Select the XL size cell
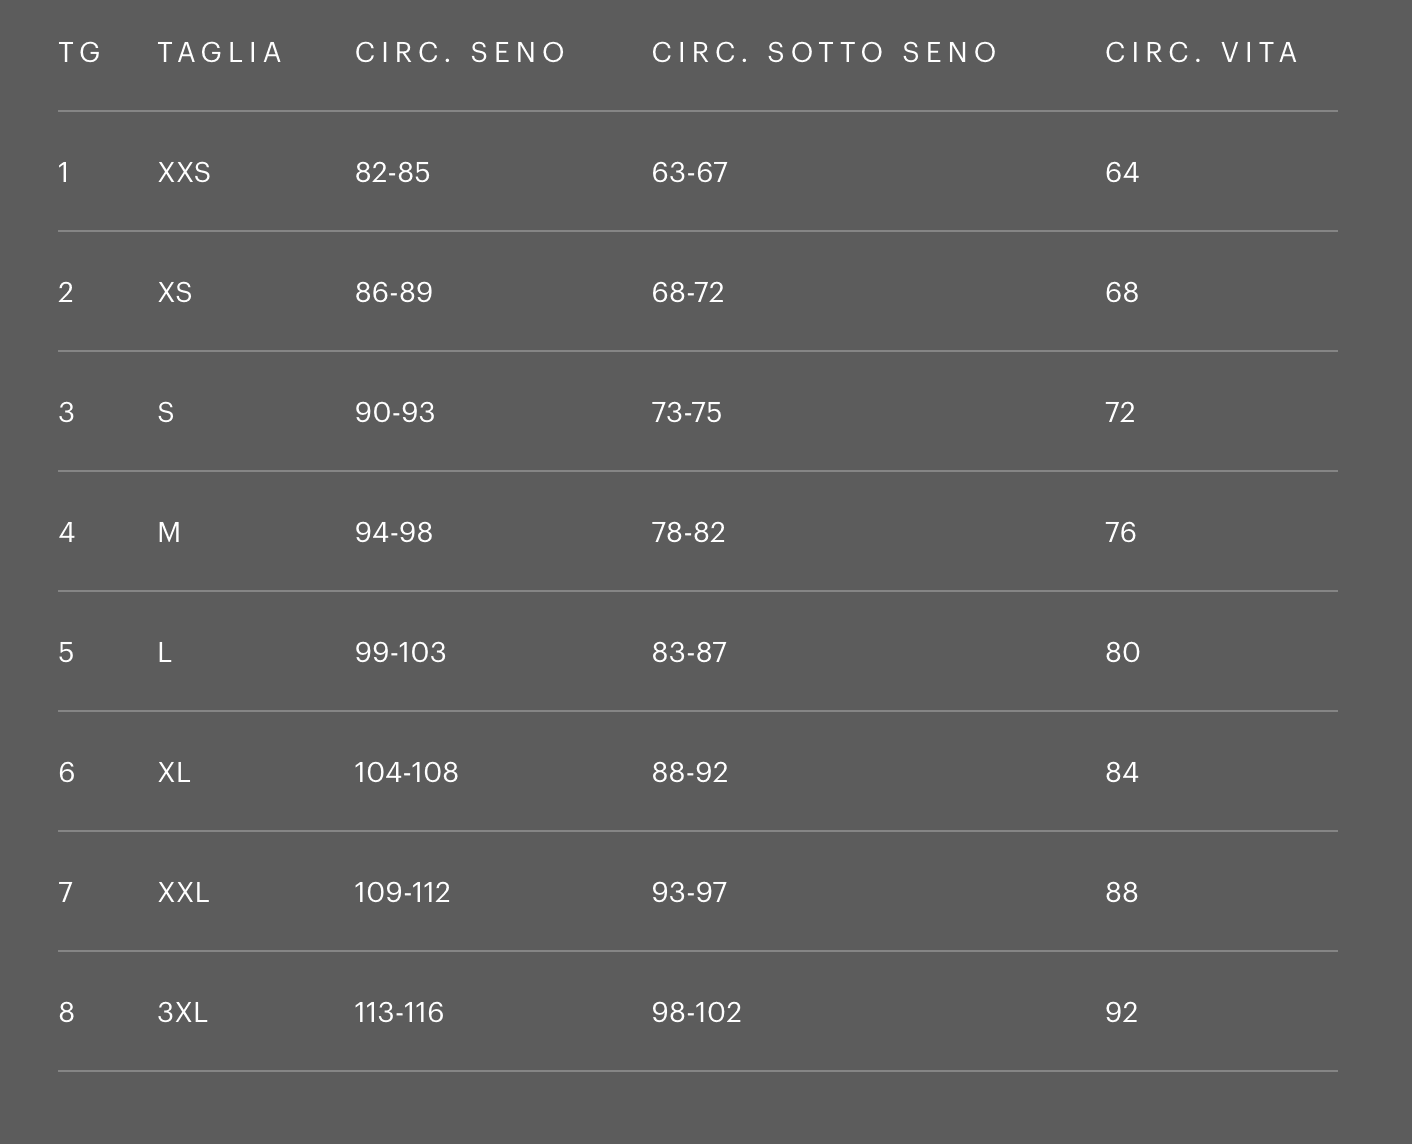This screenshot has width=1412, height=1144. tap(174, 772)
